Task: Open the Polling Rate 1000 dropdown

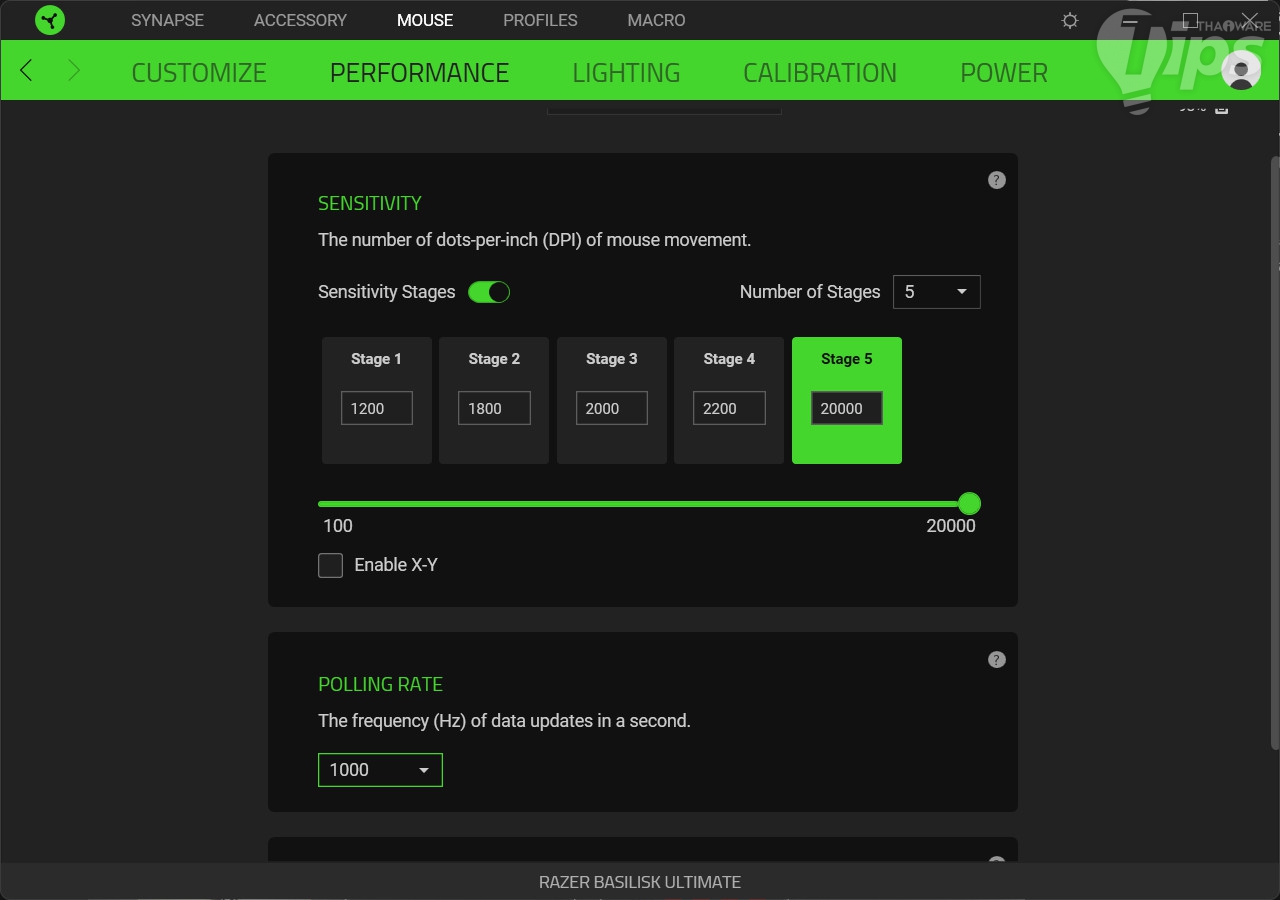Action: (380, 770)
